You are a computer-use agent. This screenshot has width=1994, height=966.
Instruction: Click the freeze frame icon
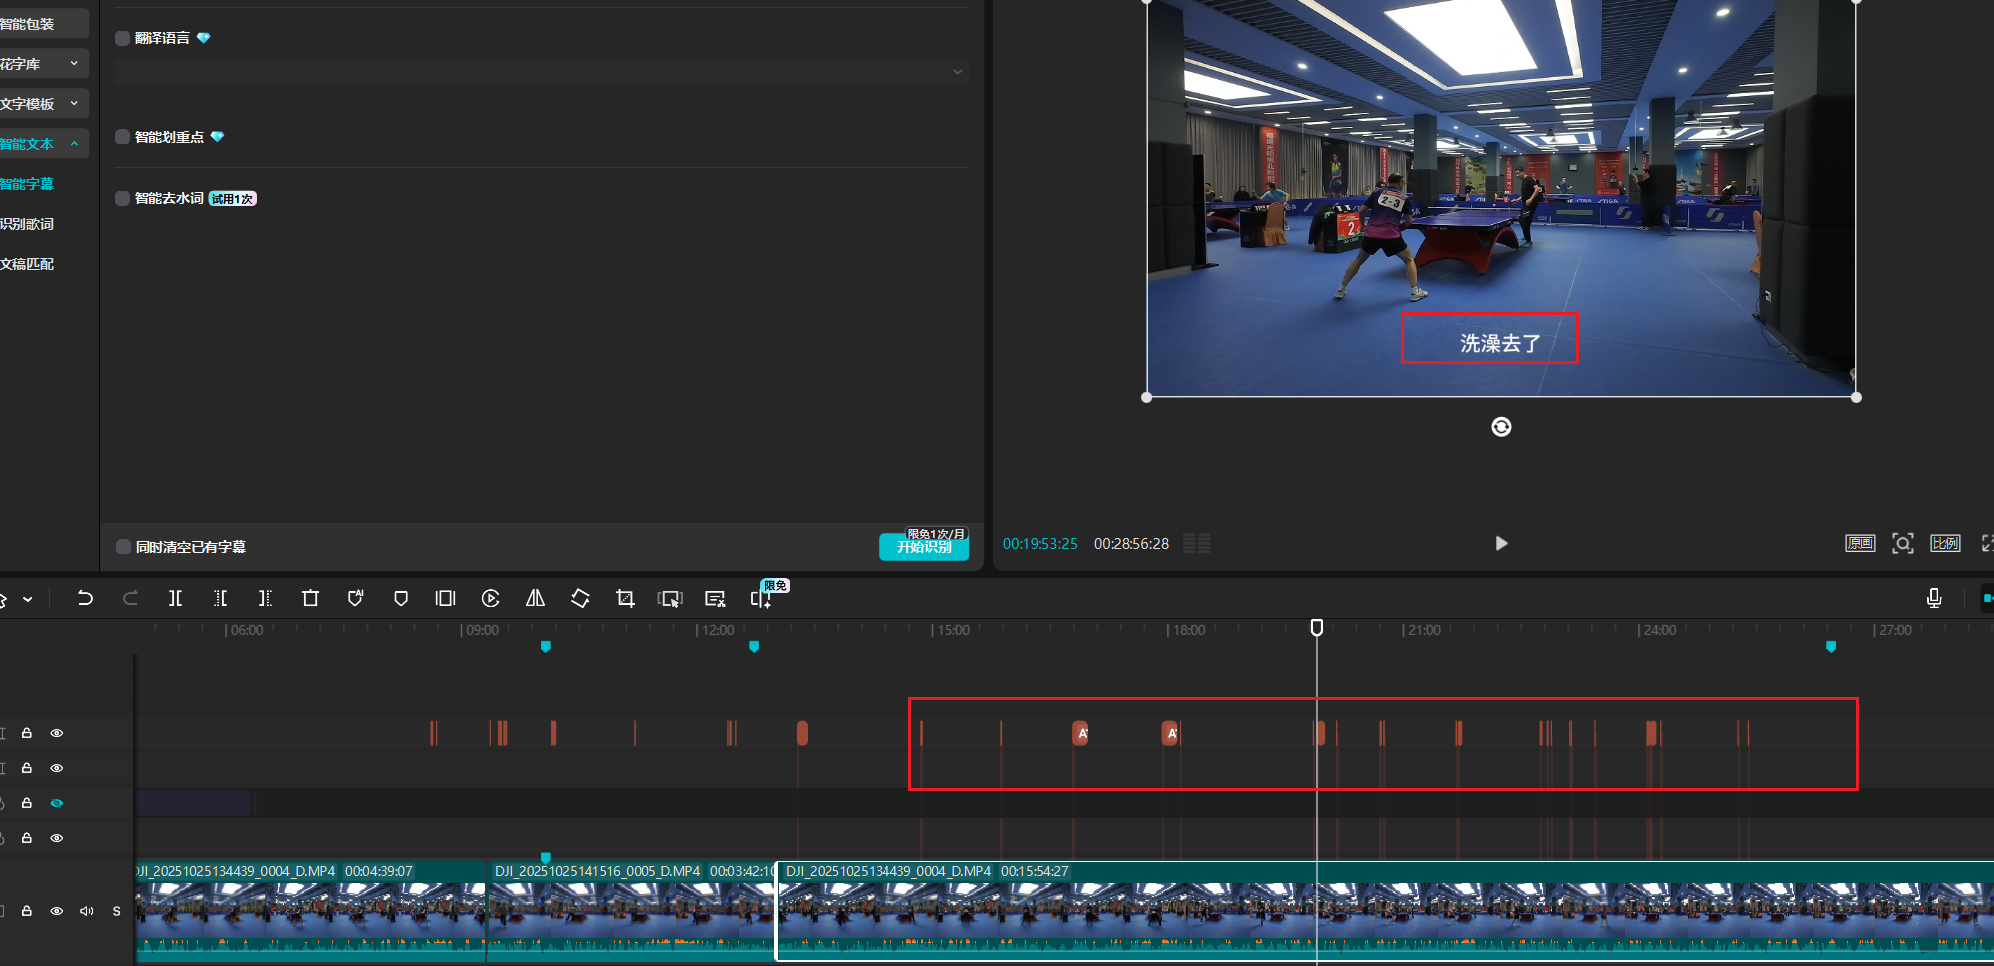point(445,598)
